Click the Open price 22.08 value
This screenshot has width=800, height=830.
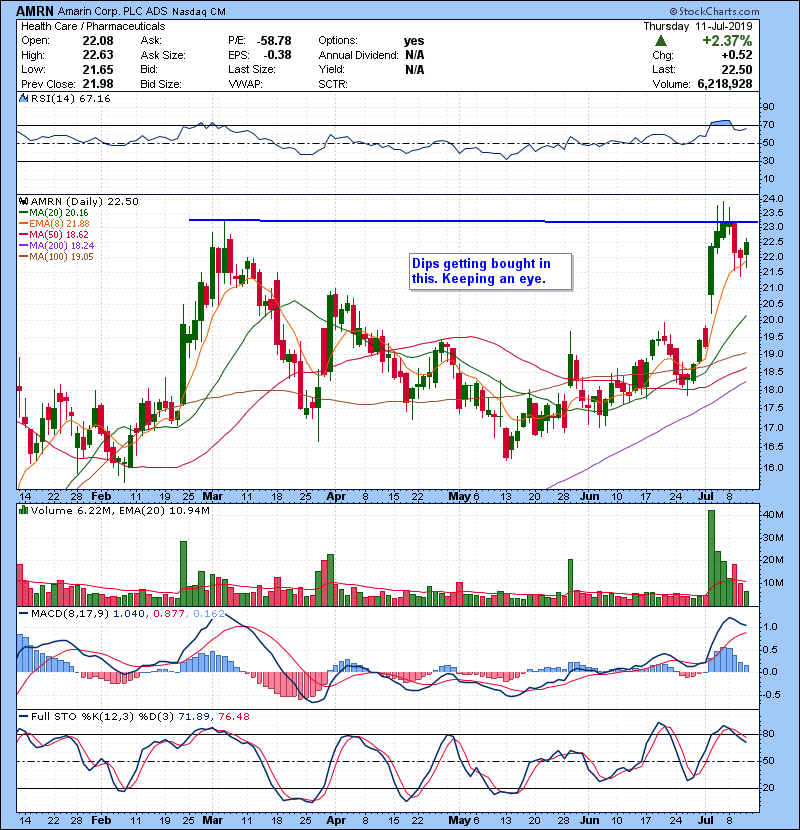(x=97, y=41)
